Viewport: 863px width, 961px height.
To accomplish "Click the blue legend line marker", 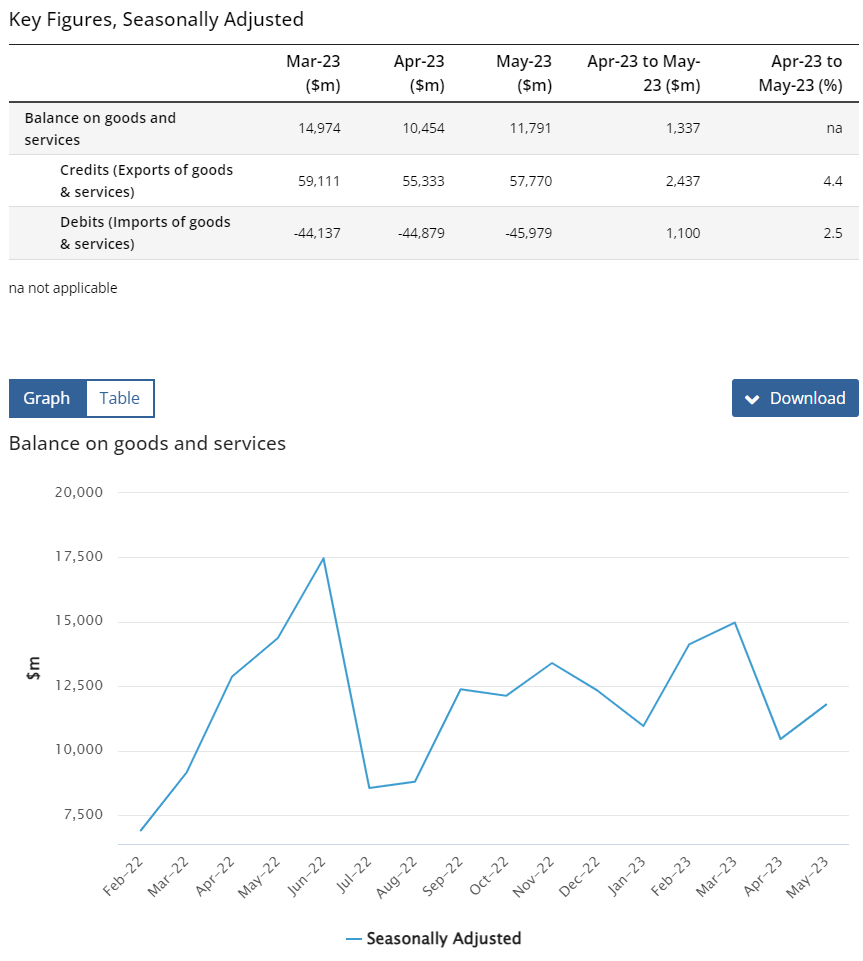I will pos(354,939).
